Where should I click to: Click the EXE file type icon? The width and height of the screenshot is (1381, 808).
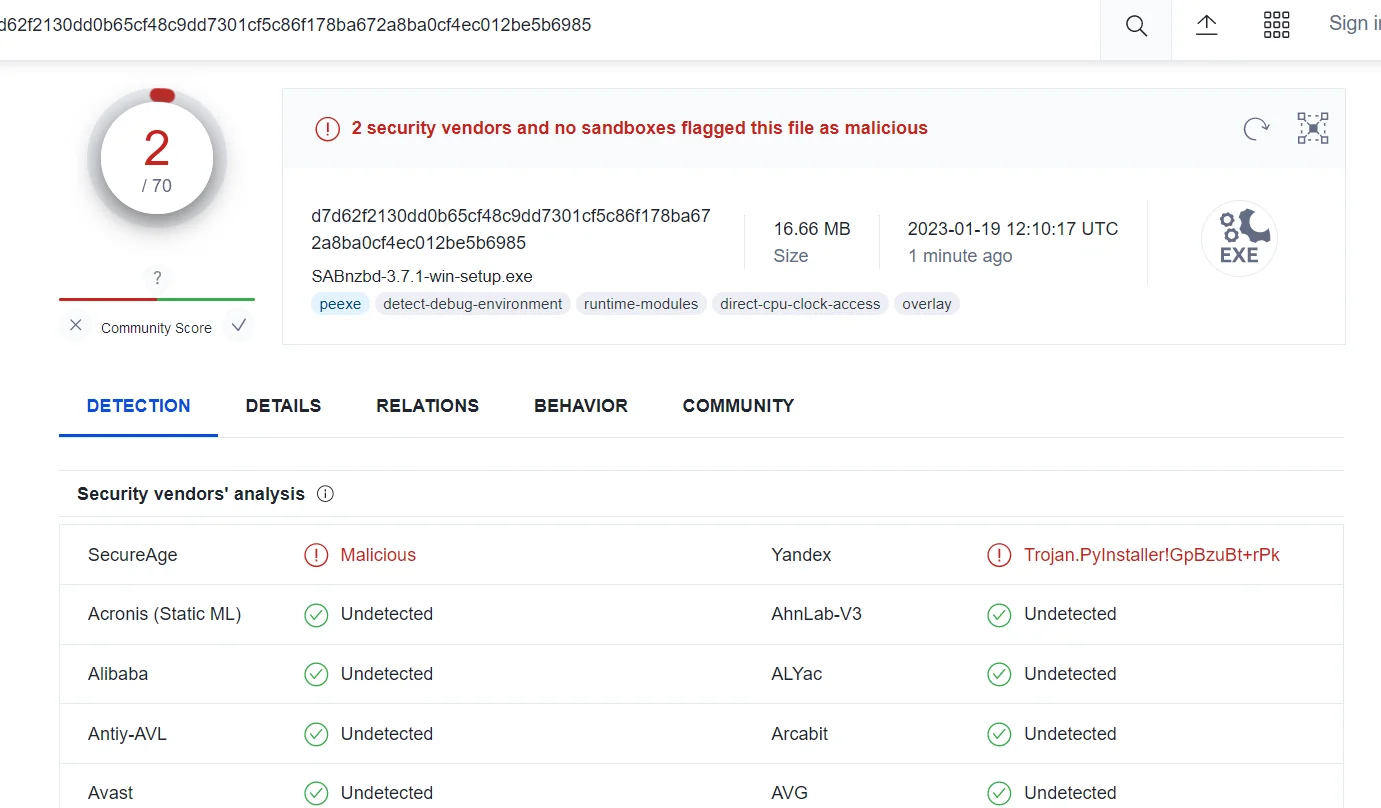1239,239
